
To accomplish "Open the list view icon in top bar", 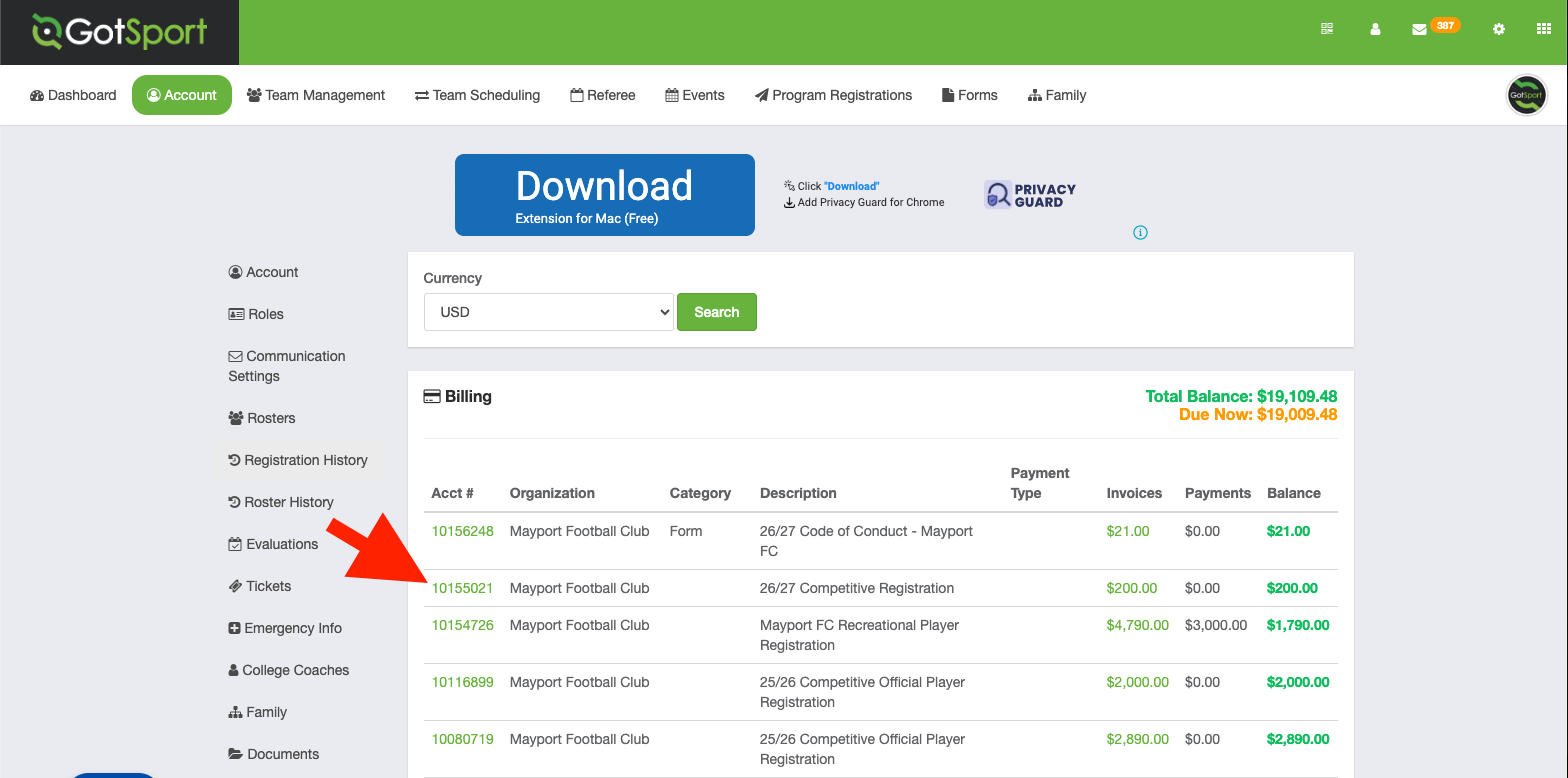I will coord(1327,29).
